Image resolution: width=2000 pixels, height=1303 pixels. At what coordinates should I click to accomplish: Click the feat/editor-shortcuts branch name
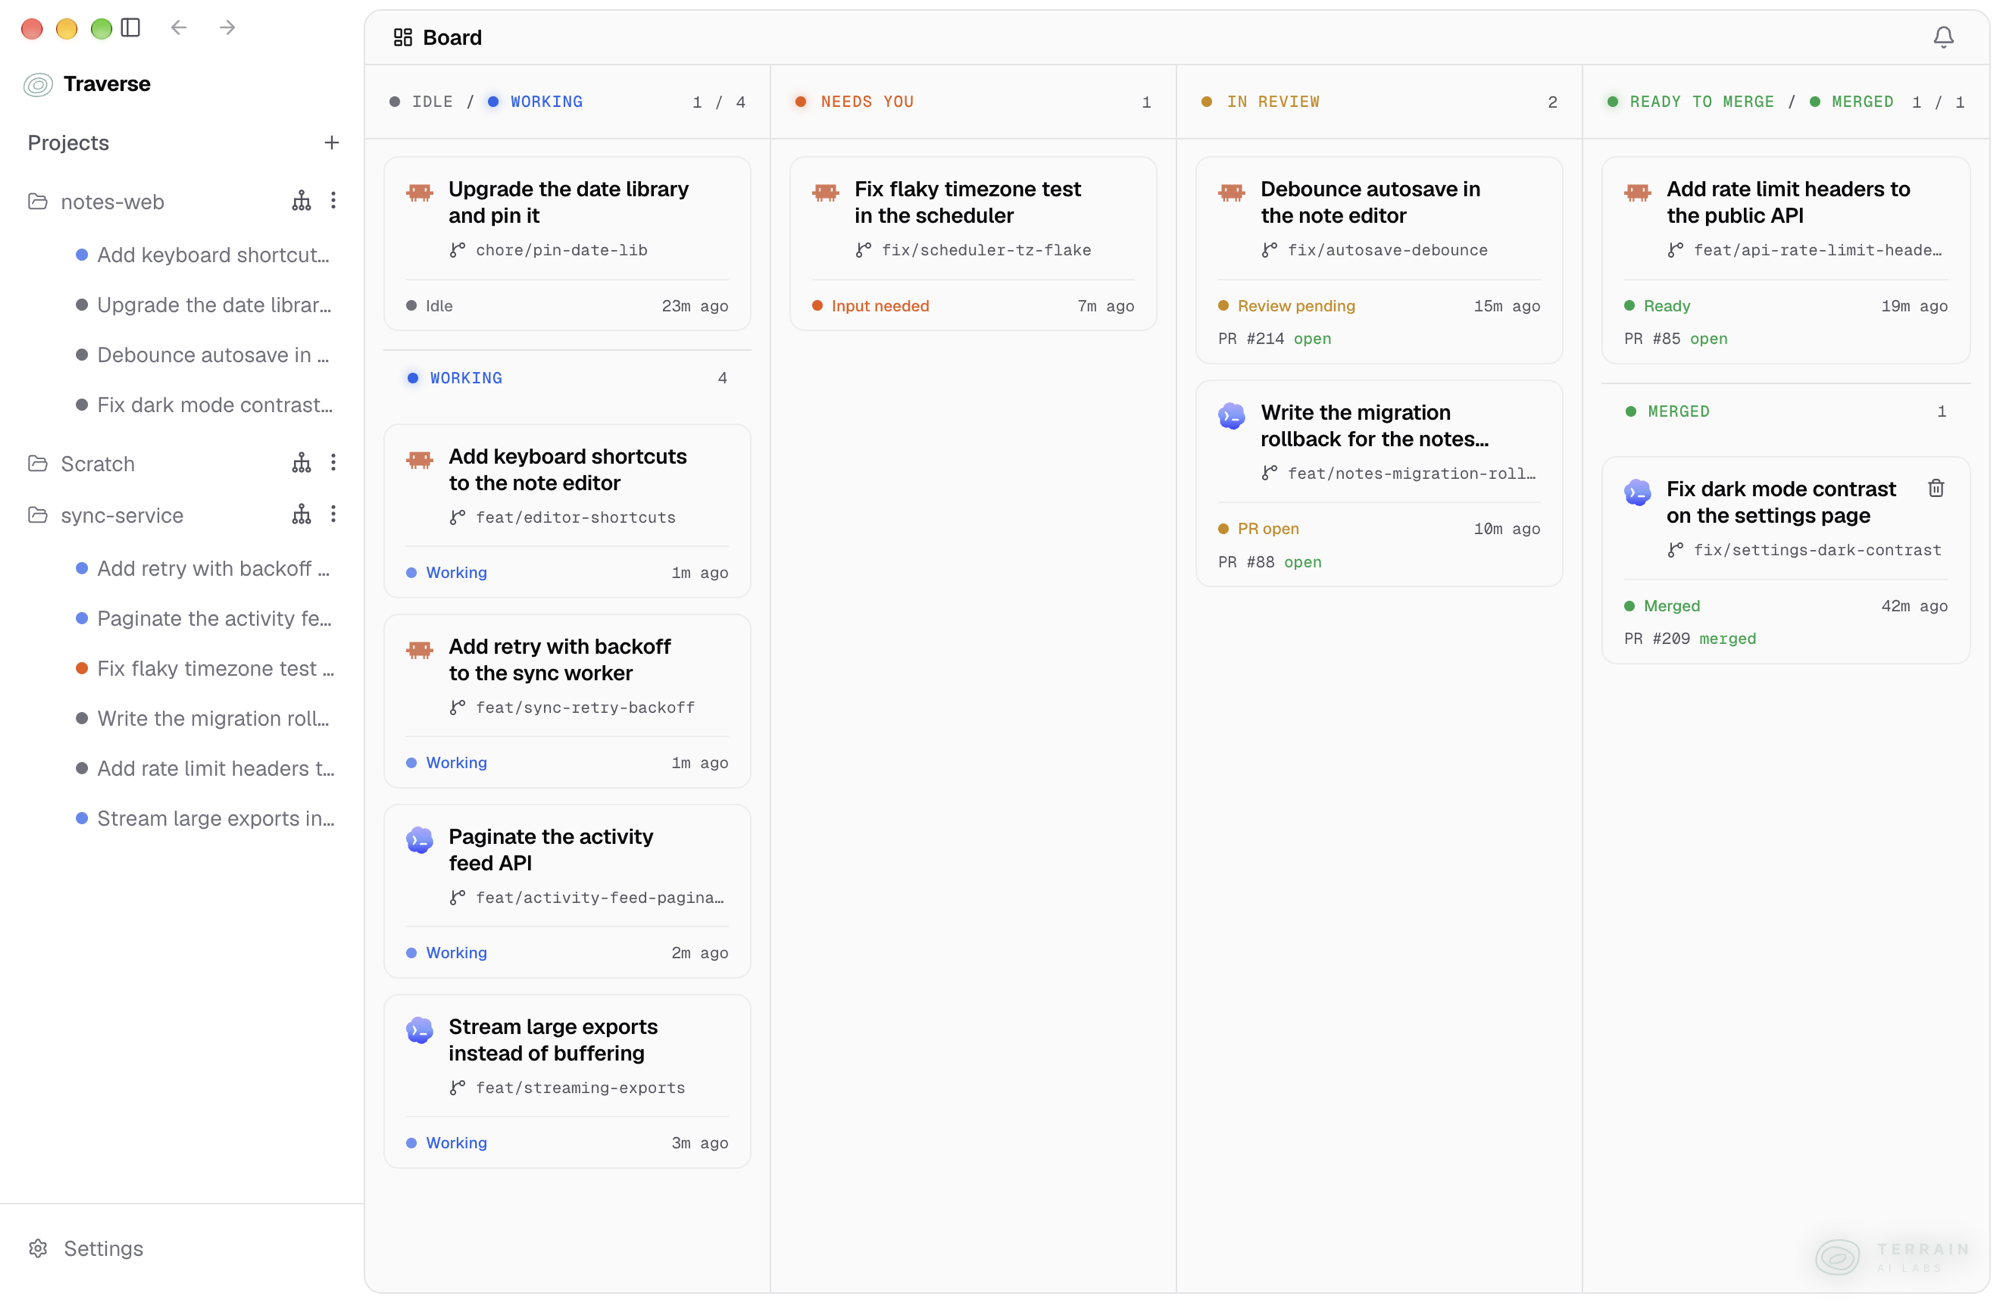[x=575, y=517]
